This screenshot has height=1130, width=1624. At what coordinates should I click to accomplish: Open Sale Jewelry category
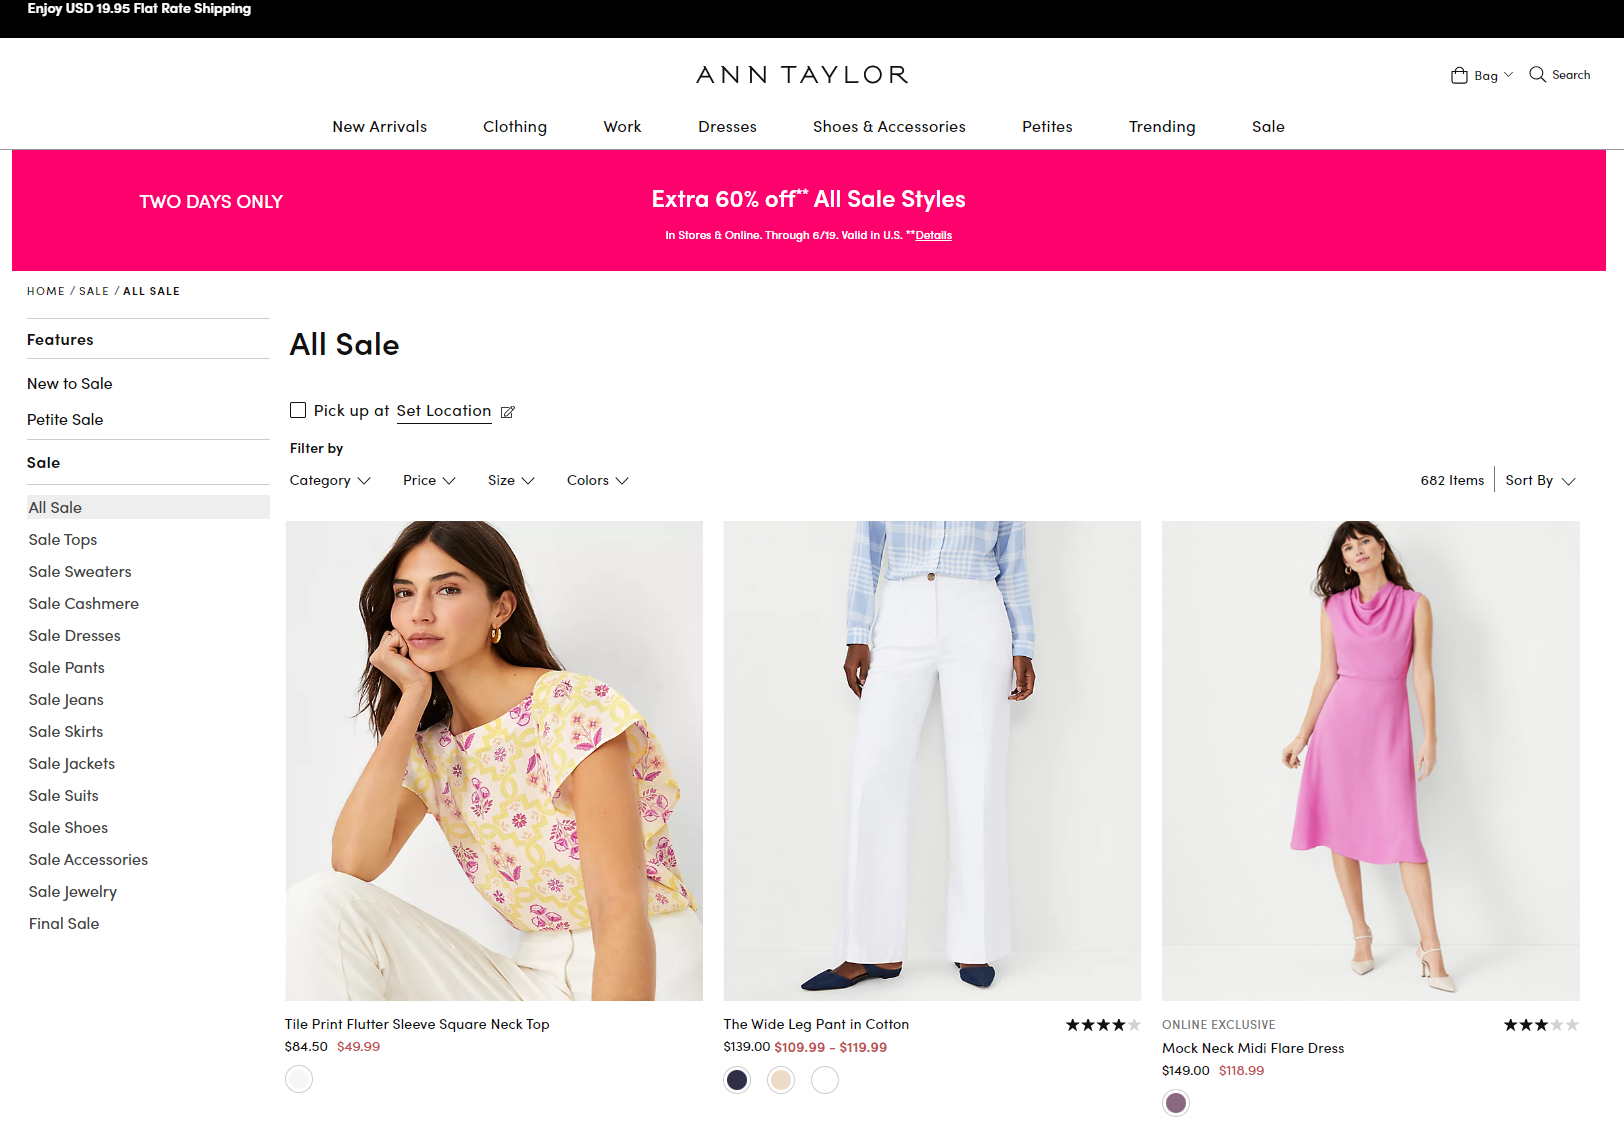pos(73,892)
